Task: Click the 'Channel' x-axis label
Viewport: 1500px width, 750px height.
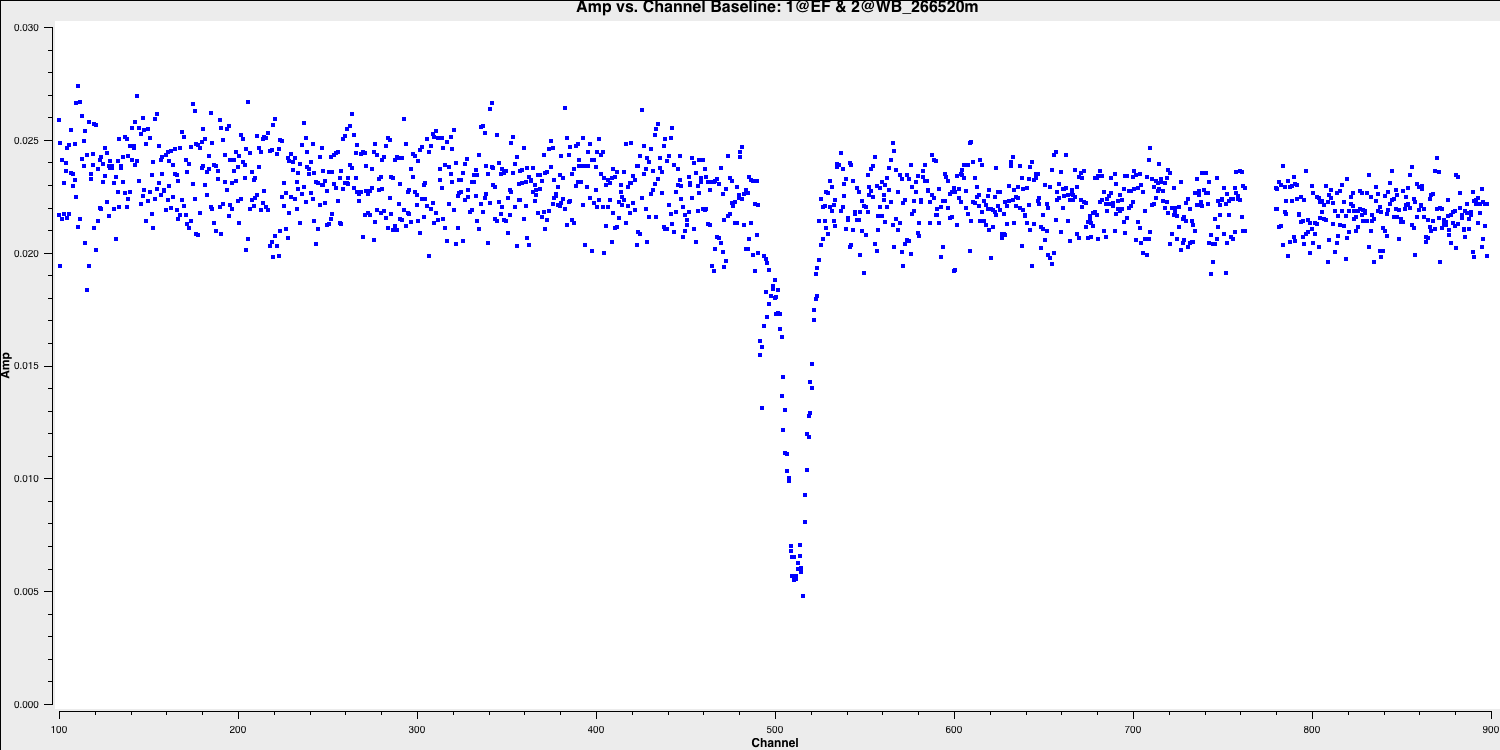Action: pyautogui.click(x=775, y=742)
